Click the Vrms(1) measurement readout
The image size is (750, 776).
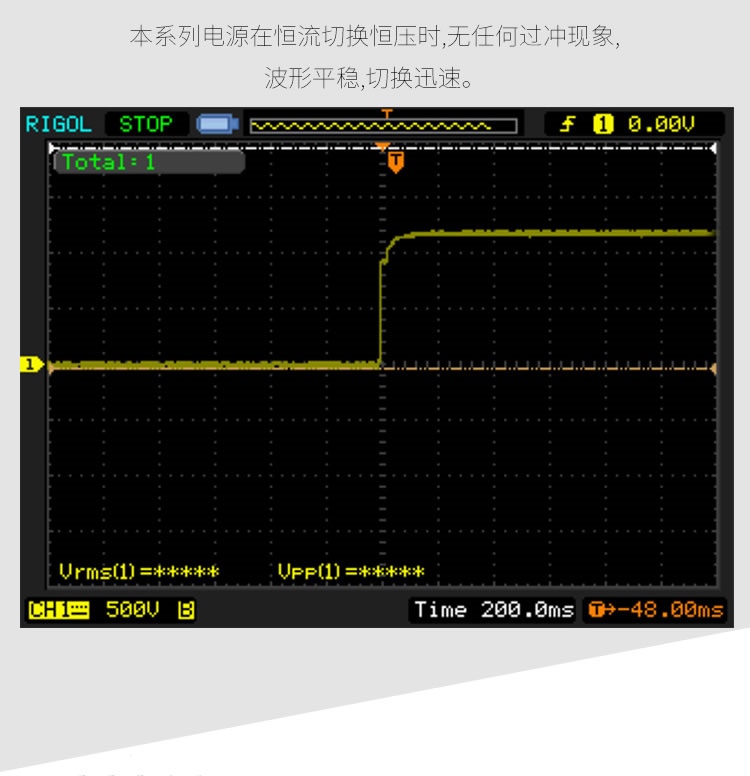click(139, 572)
